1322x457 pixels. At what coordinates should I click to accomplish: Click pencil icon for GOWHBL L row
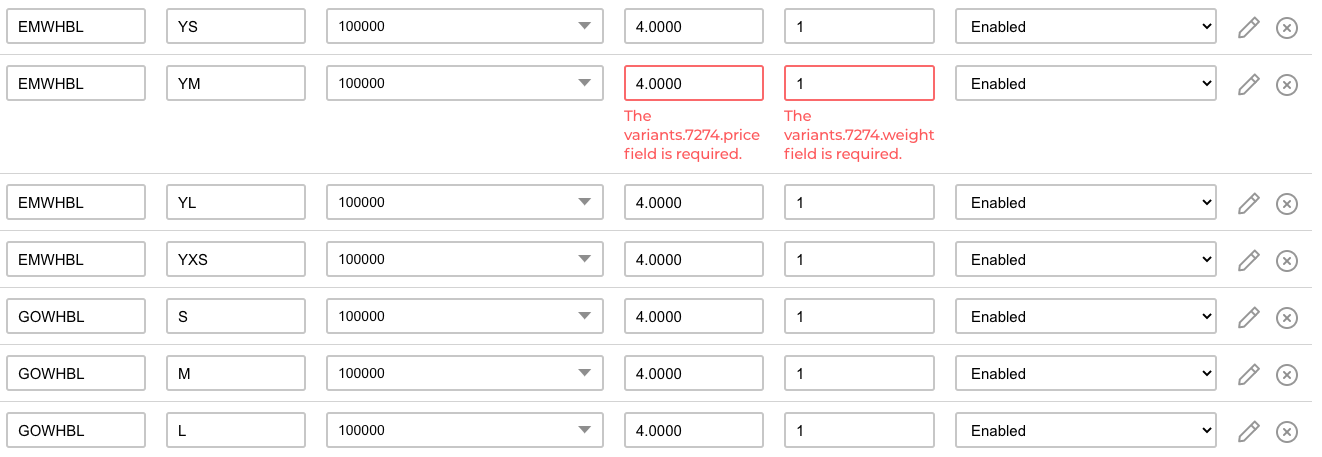point(1248,431)
